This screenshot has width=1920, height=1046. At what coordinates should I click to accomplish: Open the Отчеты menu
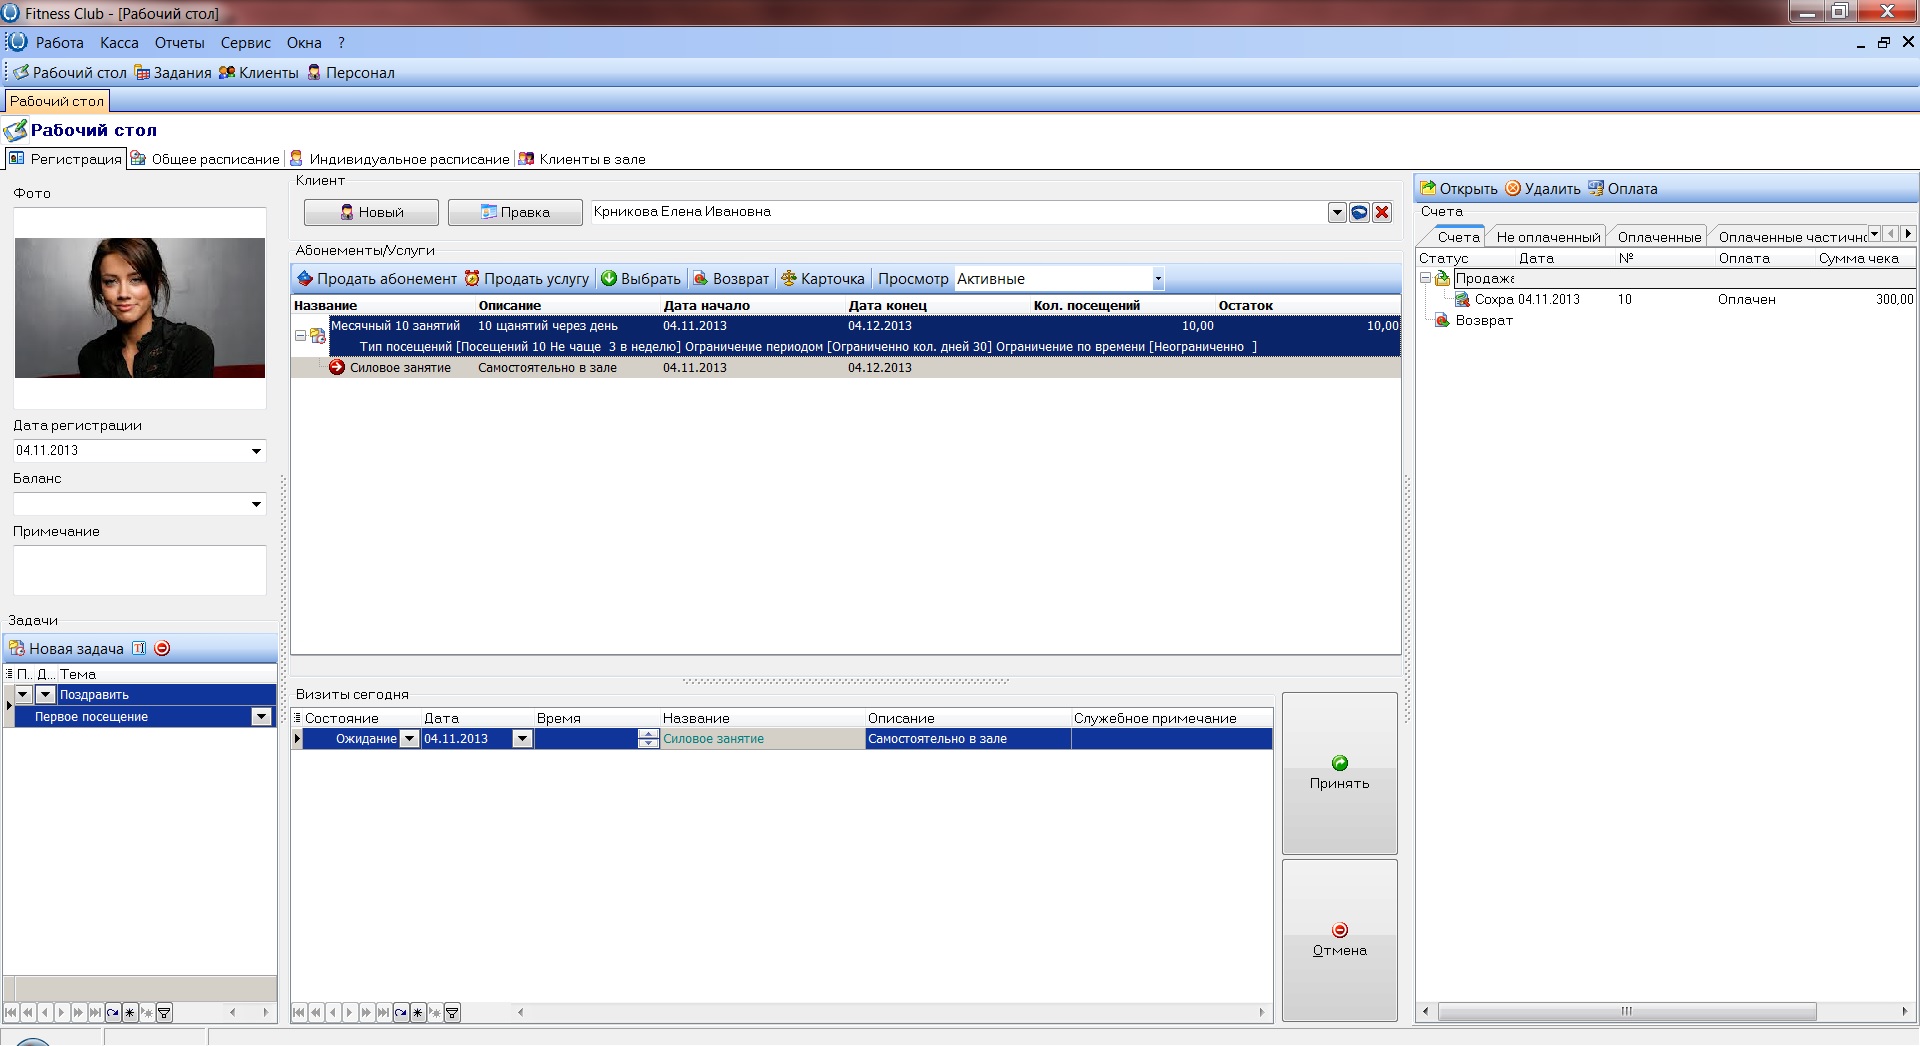[179, 43]
